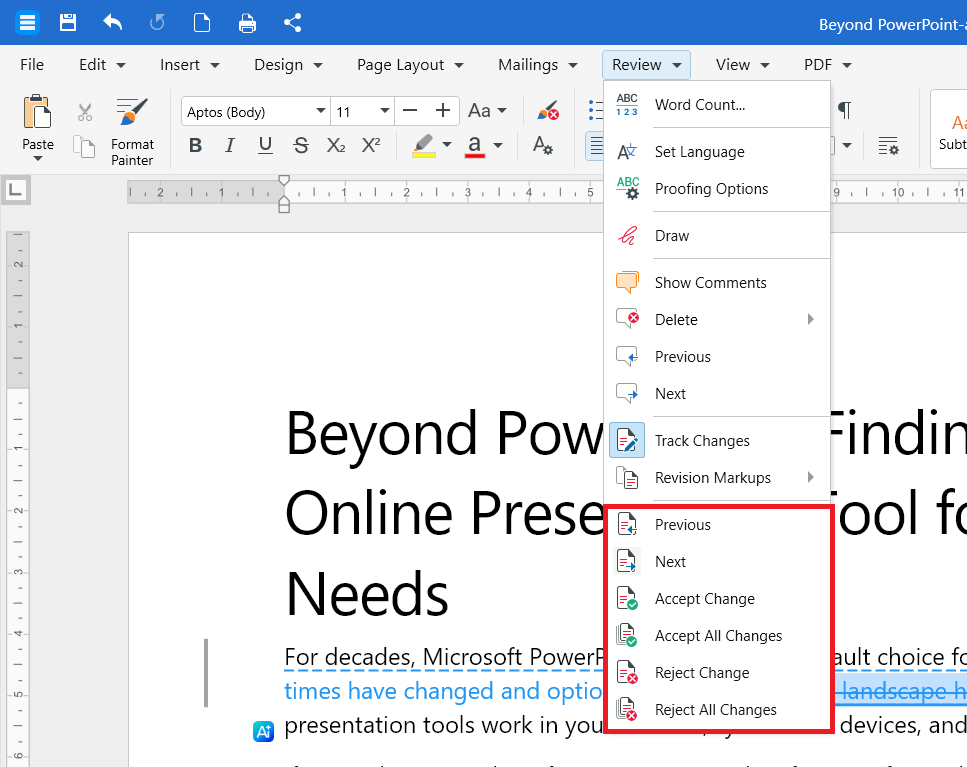Image resolution: width=967 pixels, height=767 pixels.
Task: Toggle Show Comments
Action: click(717, 283)
